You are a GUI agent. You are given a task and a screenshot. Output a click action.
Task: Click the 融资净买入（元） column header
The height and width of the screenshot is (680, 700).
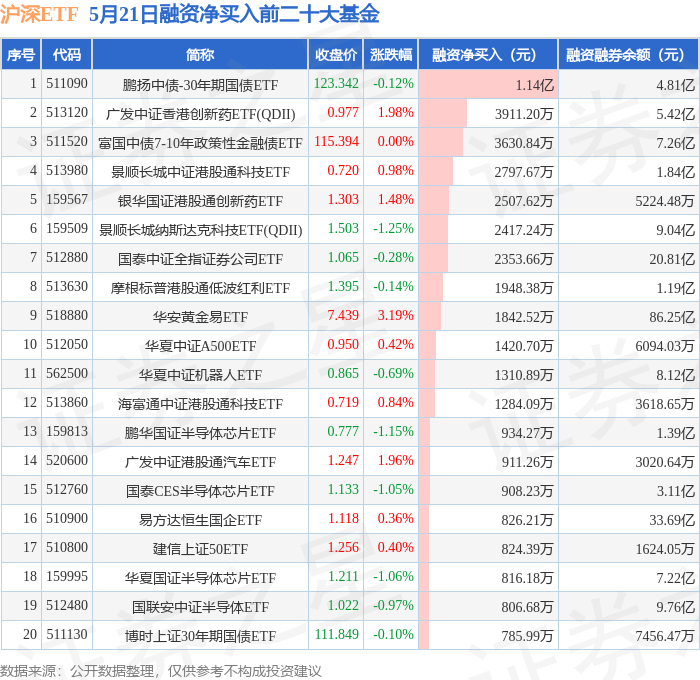click(488, 54)
